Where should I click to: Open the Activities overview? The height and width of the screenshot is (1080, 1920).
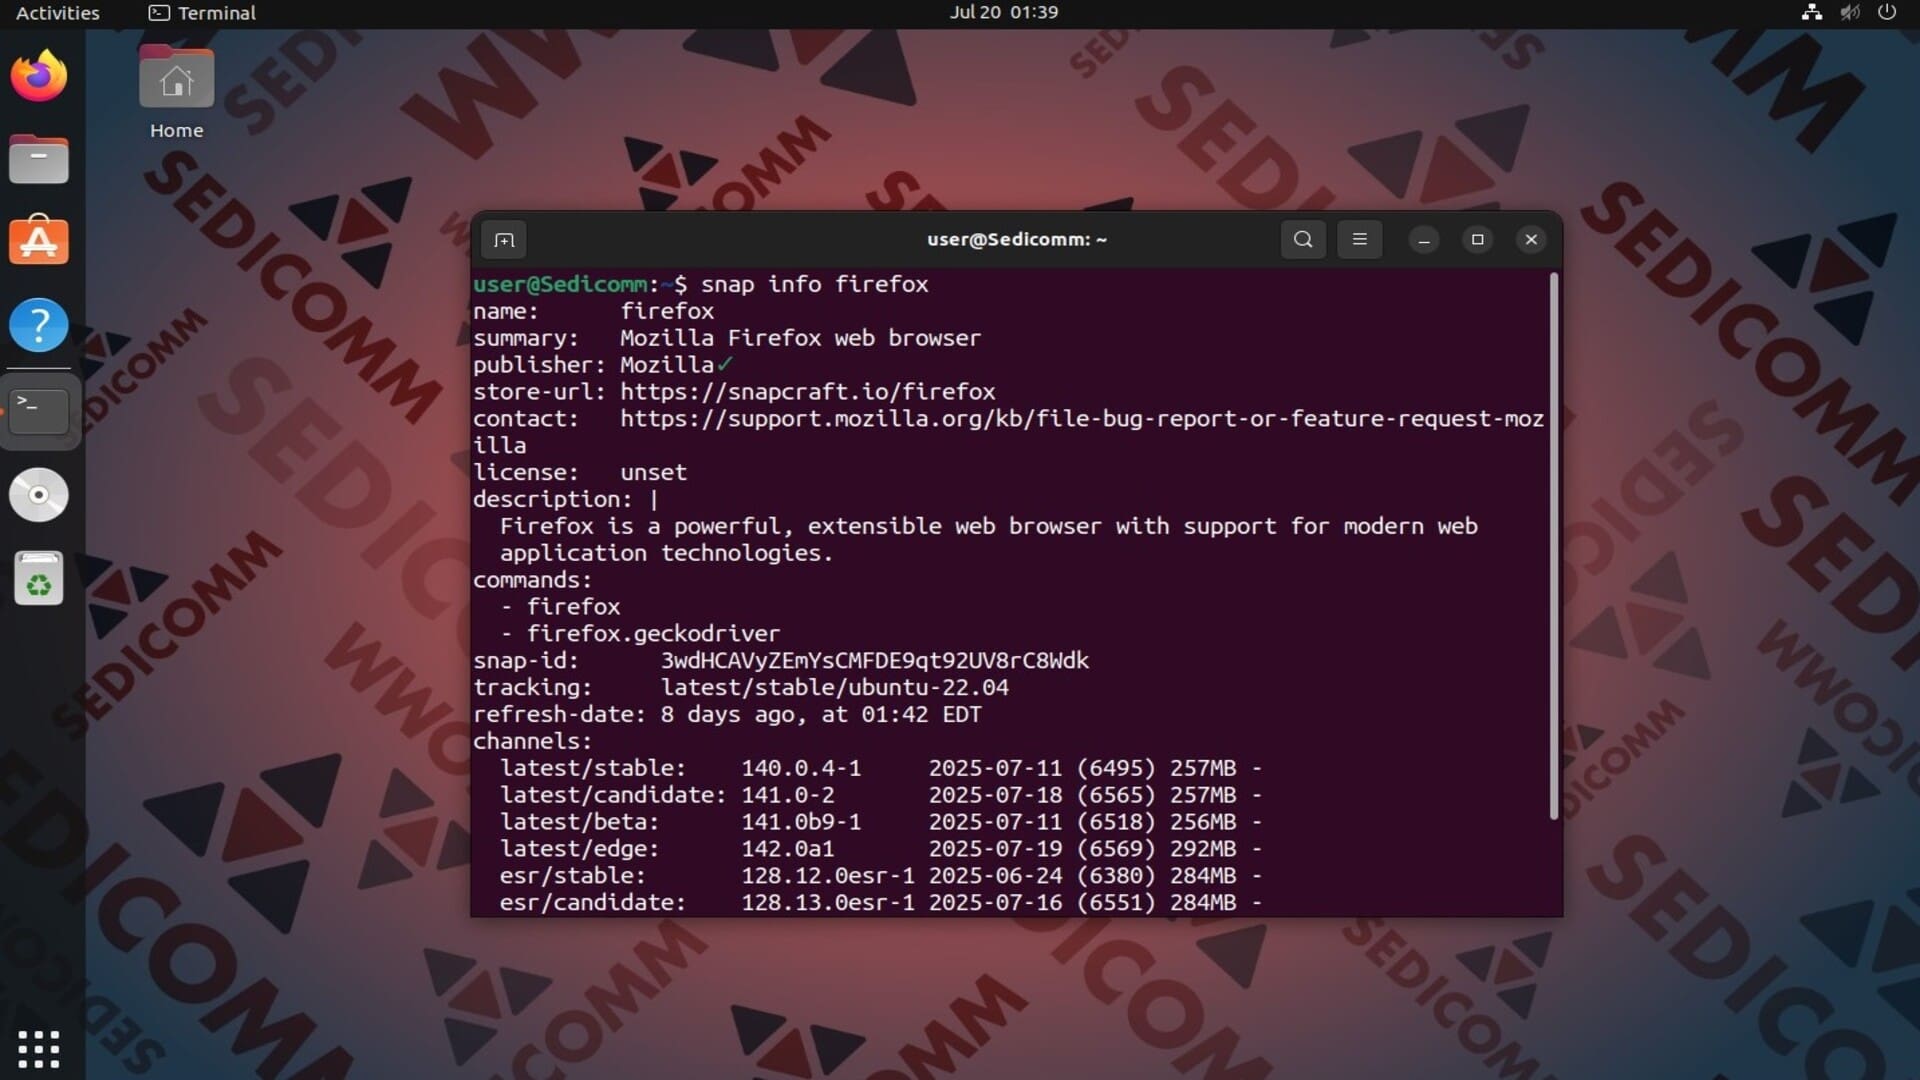click(58, 13)
